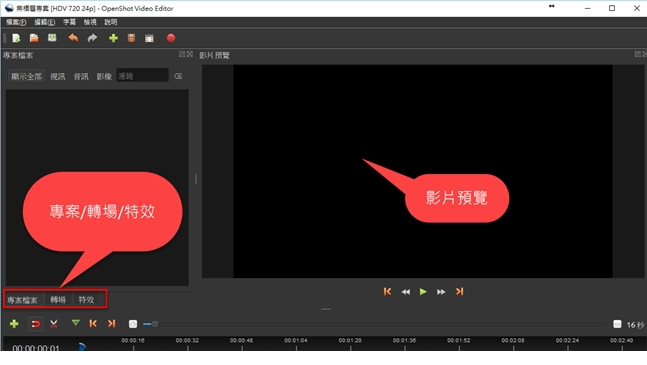Click the timeline playhead marker
The width and height of the screenshot is (647, 365).
[82, 346]
